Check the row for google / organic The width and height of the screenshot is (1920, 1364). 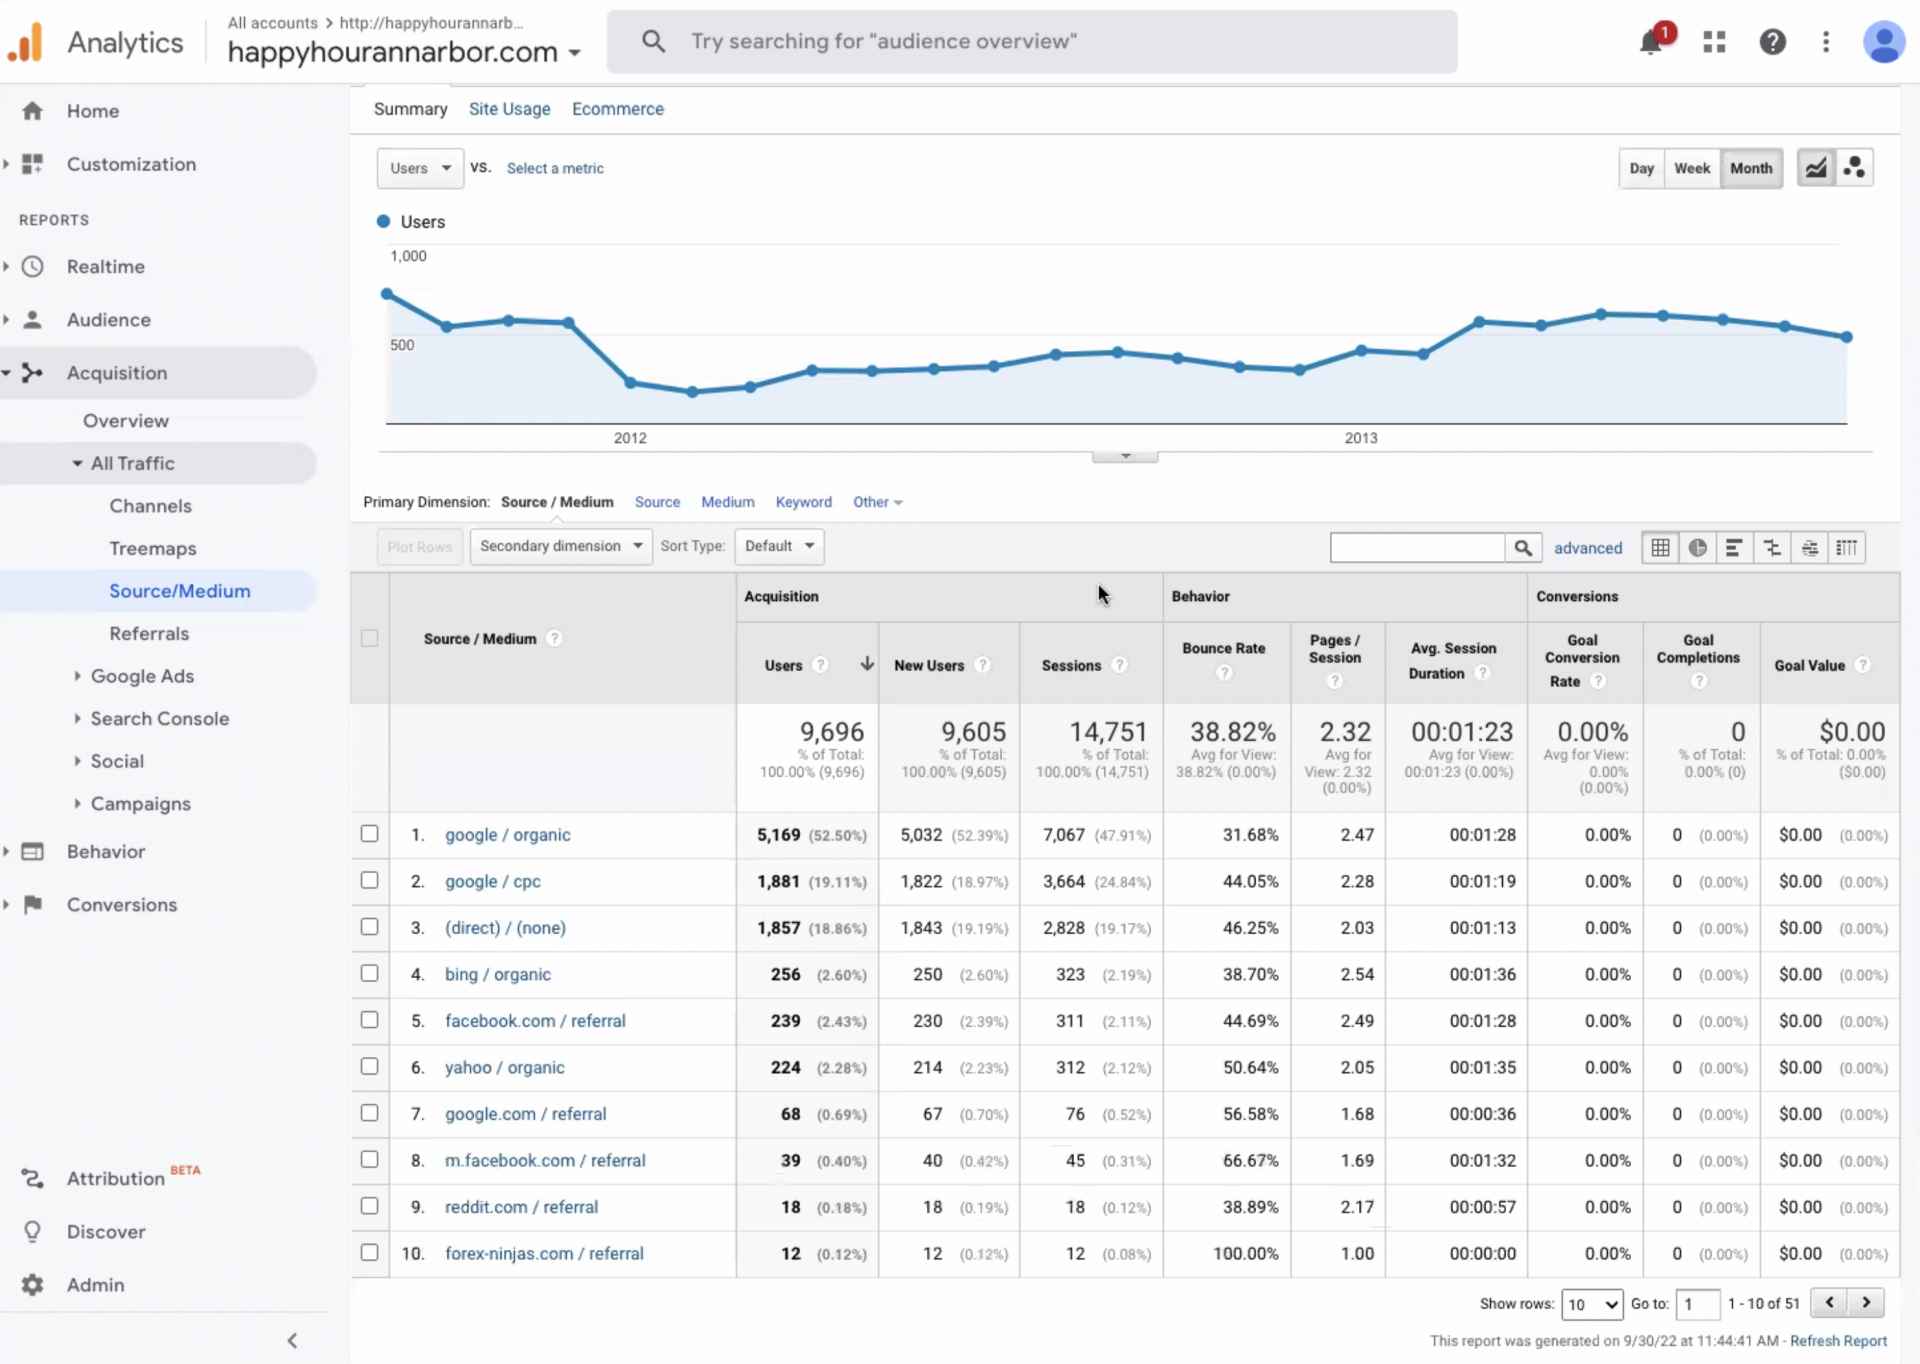tap(369, 834)
